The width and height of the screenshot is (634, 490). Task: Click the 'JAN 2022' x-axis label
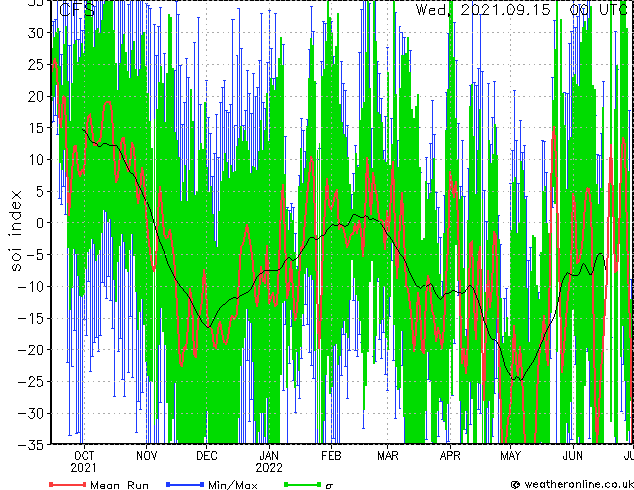point(269,462)
